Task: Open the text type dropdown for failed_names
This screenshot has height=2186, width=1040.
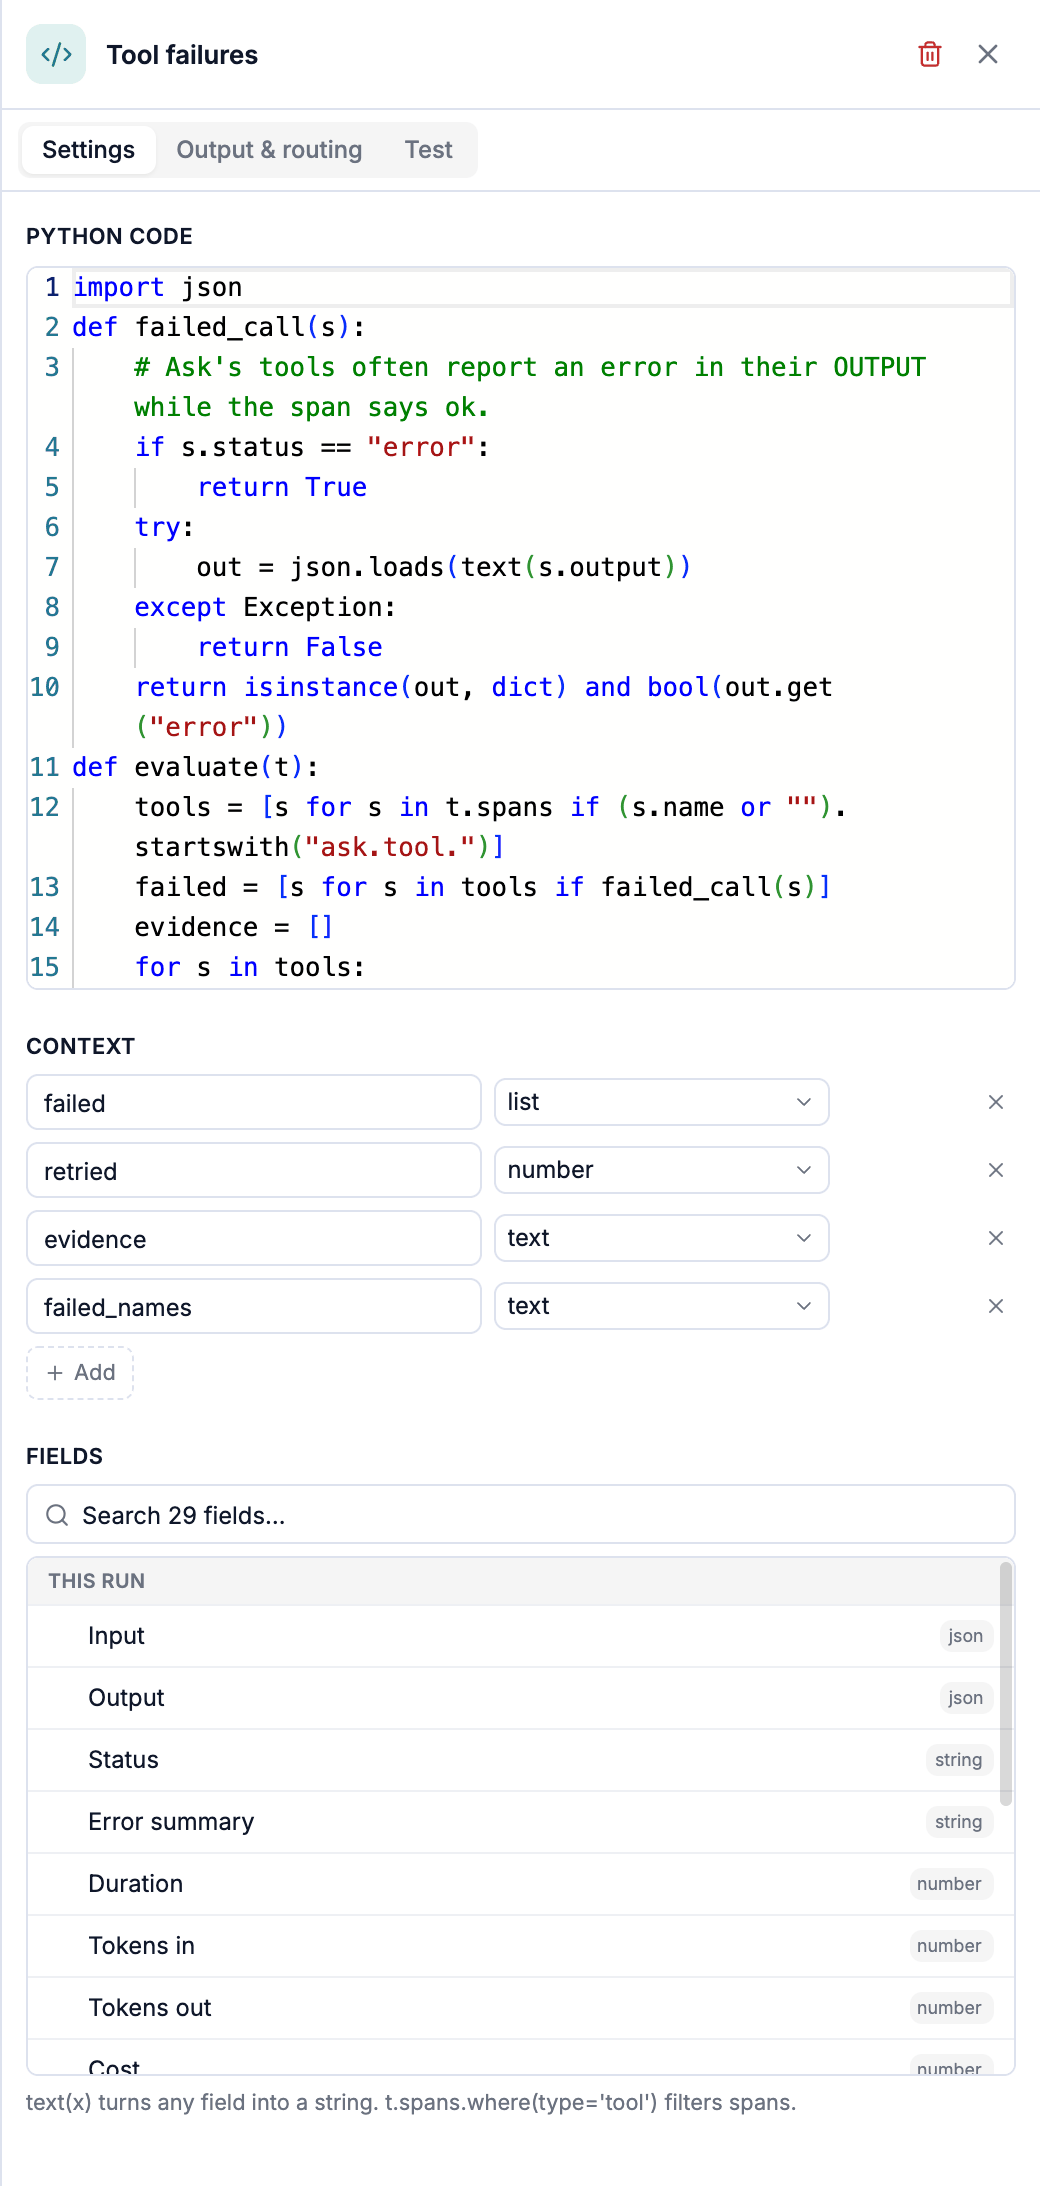Action: pyautogui.click(x=662, y=1306)
